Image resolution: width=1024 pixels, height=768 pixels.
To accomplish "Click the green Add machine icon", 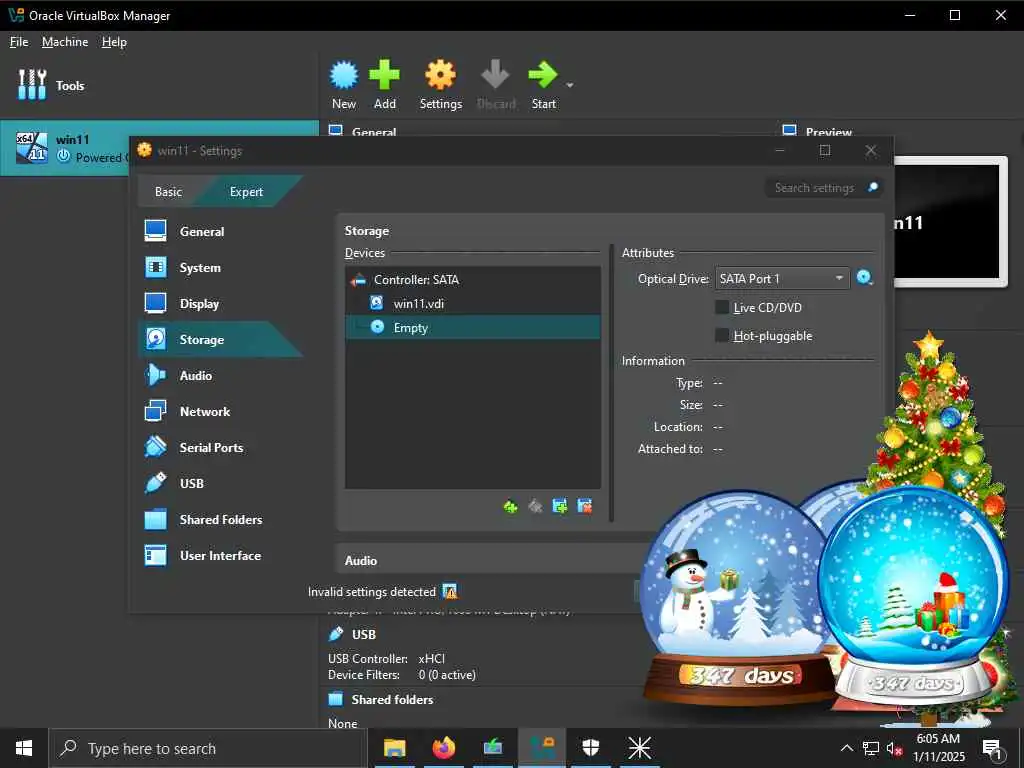I will click(385, 75).
